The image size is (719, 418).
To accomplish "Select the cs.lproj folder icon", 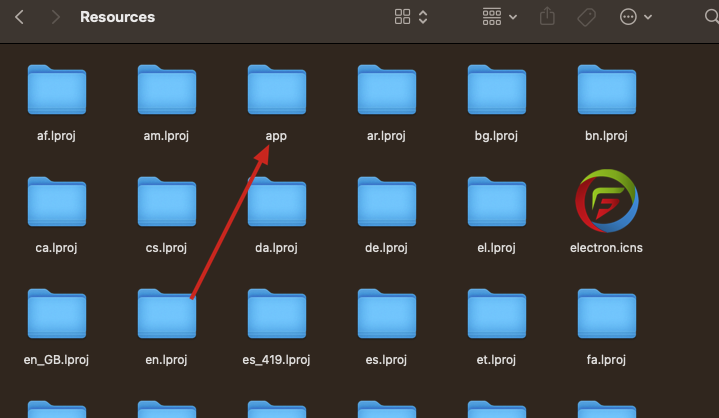I will pos(166,202).
